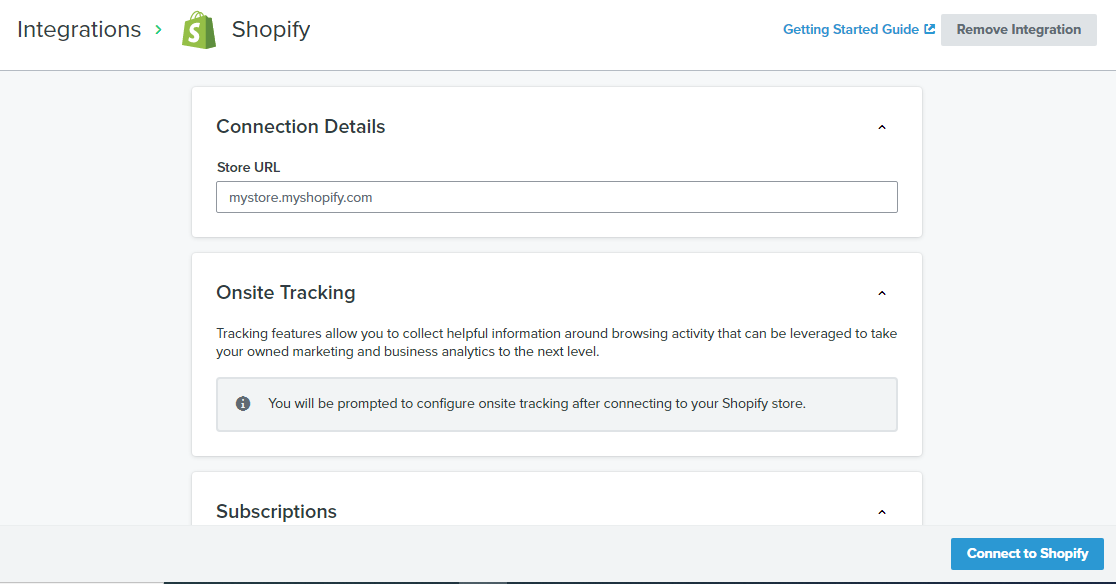Click the Store URL field label
The image size is (1116, 584).
pos(248,168)
